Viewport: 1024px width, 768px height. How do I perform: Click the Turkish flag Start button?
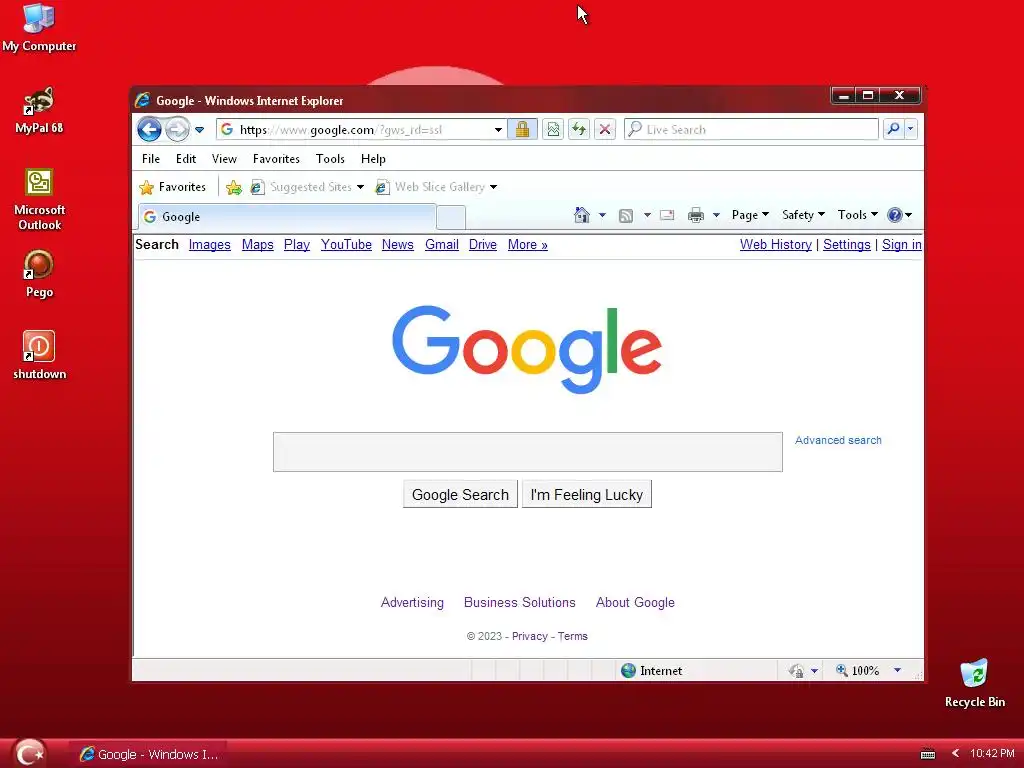pos(29,754)
